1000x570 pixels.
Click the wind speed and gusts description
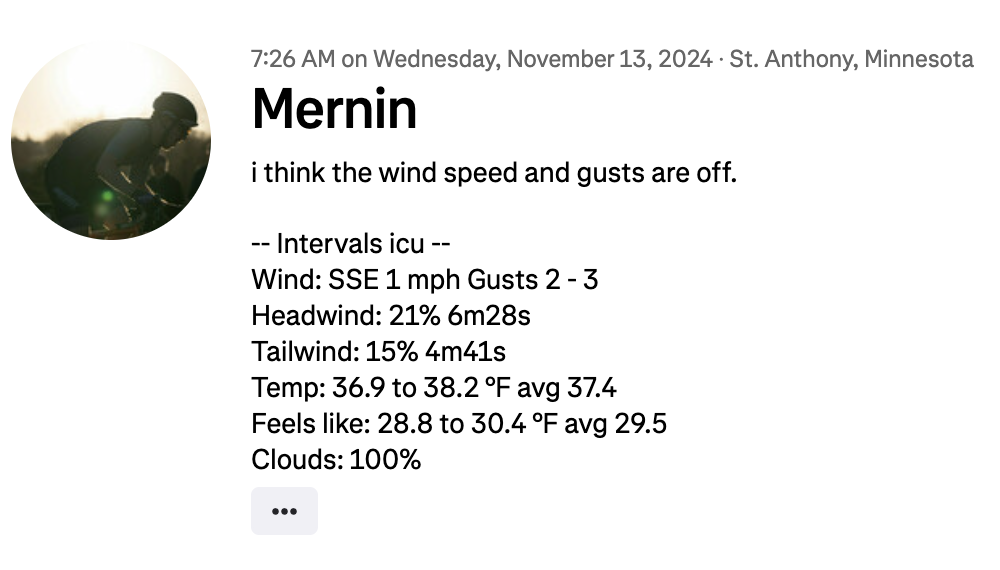(494, 173)
